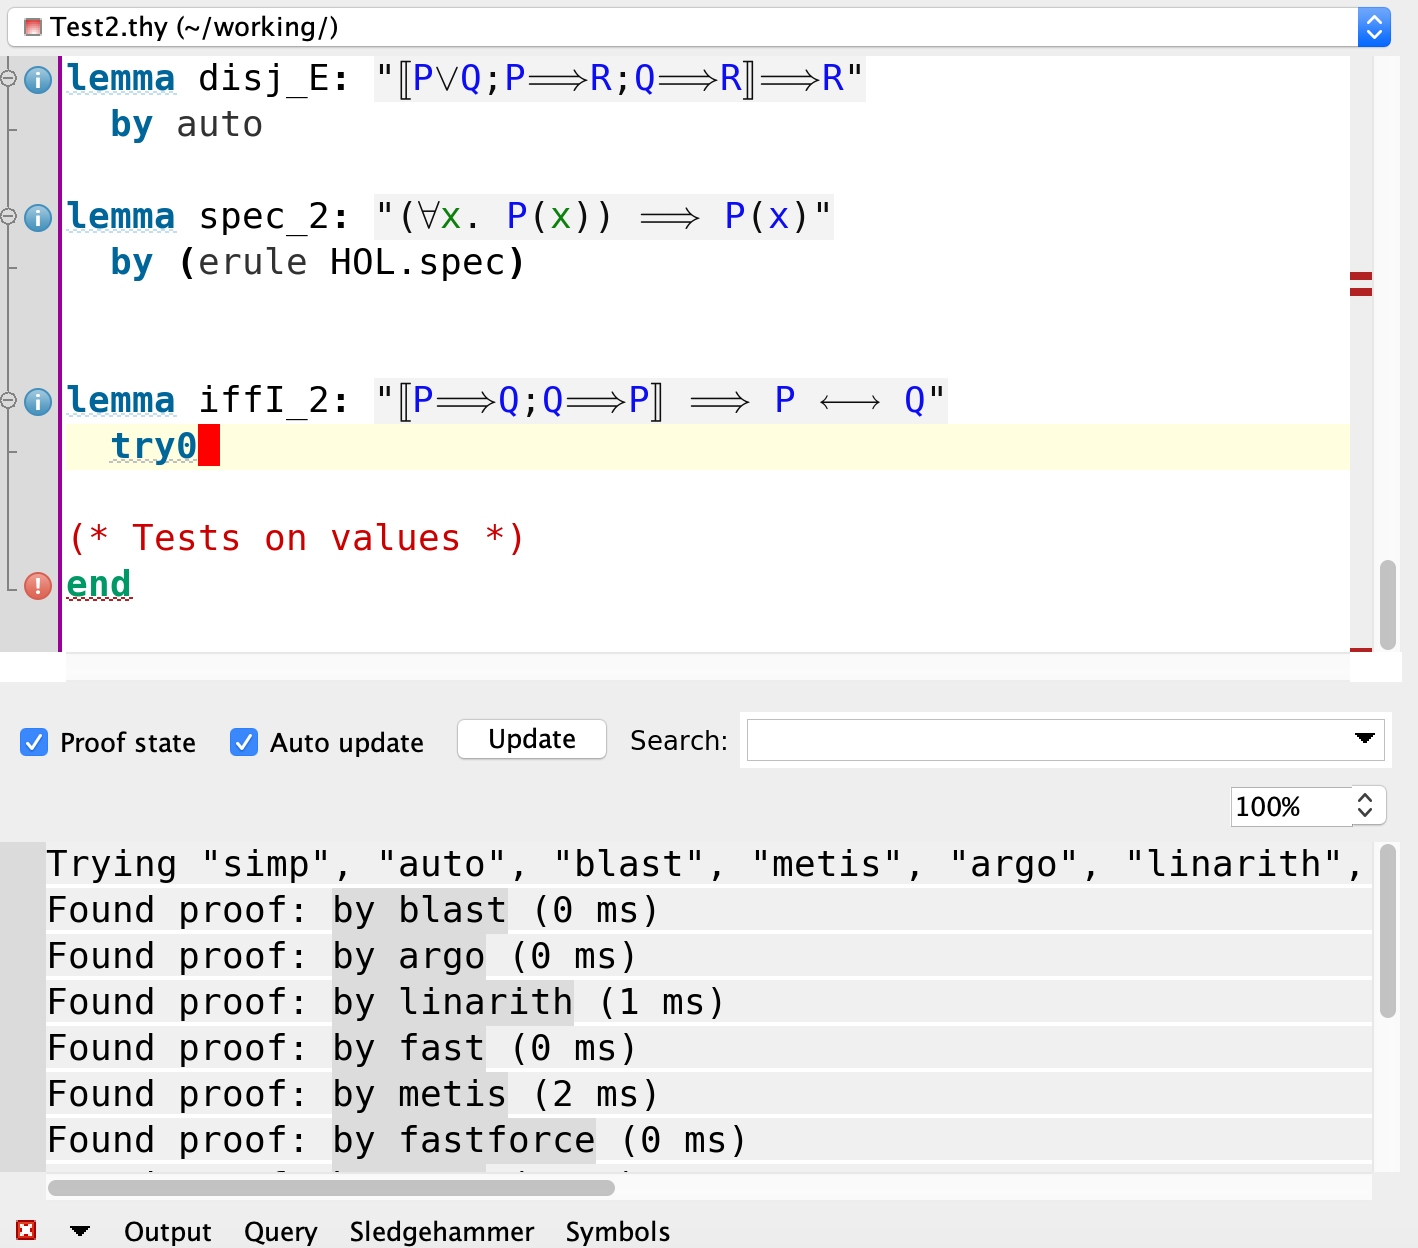Screen dimensions: 1418x1248
Task: Insert the 'by fastforce' found proof
Action: tap(464, 1140)
